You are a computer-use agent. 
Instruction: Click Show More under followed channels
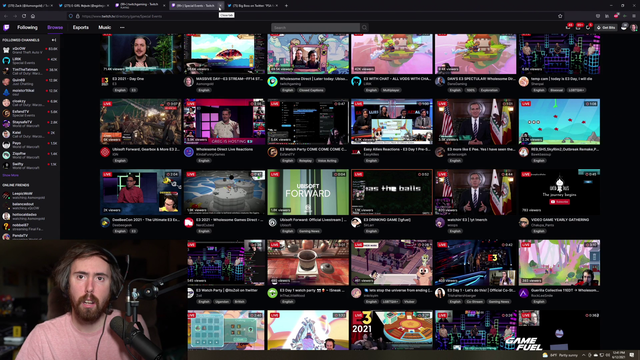(11, 175)
